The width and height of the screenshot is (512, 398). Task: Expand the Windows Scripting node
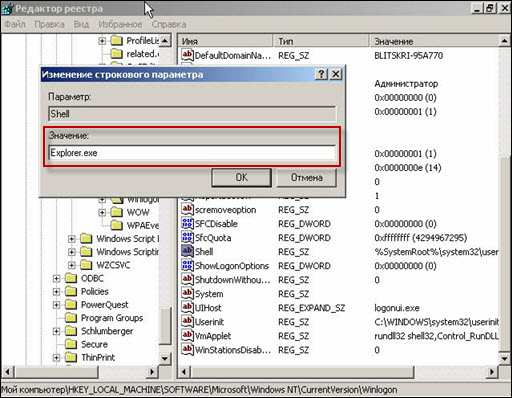[71, 252]
